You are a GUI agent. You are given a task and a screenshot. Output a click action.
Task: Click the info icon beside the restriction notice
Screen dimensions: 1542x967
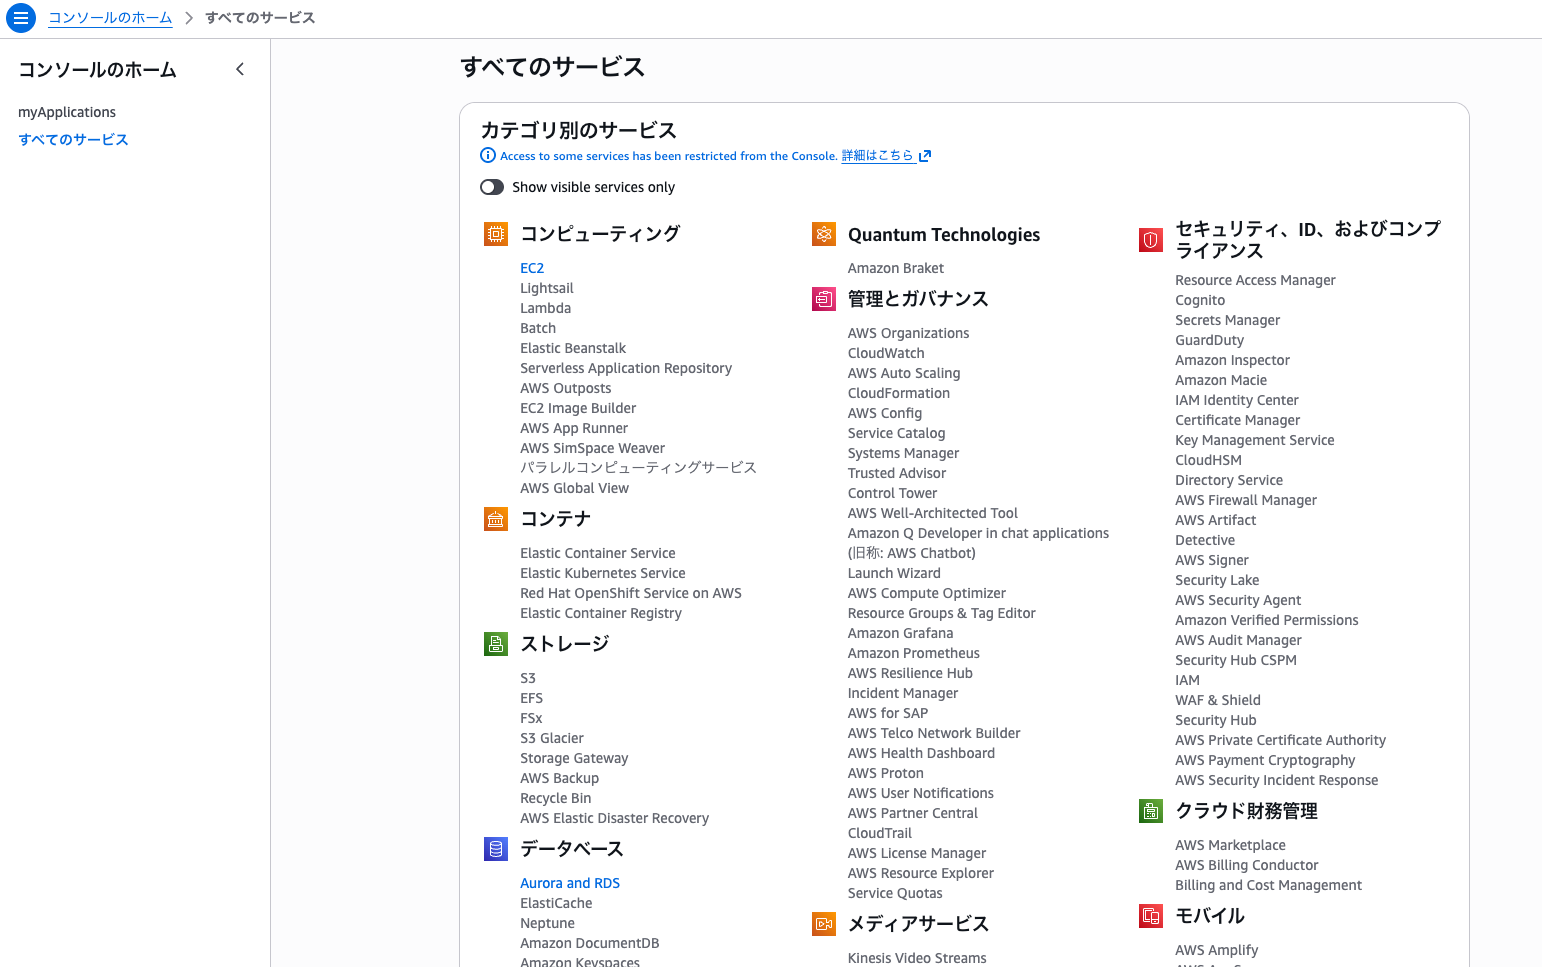(487, 155)
